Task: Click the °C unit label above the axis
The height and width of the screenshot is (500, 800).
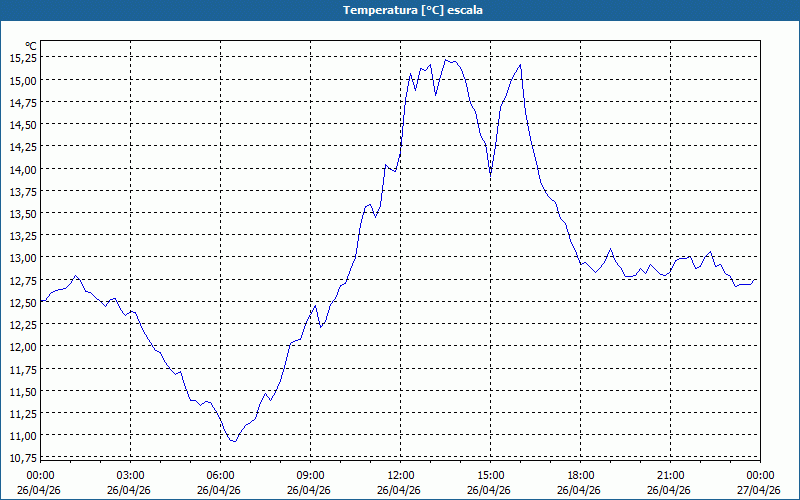Action: (x=31, y=46)
